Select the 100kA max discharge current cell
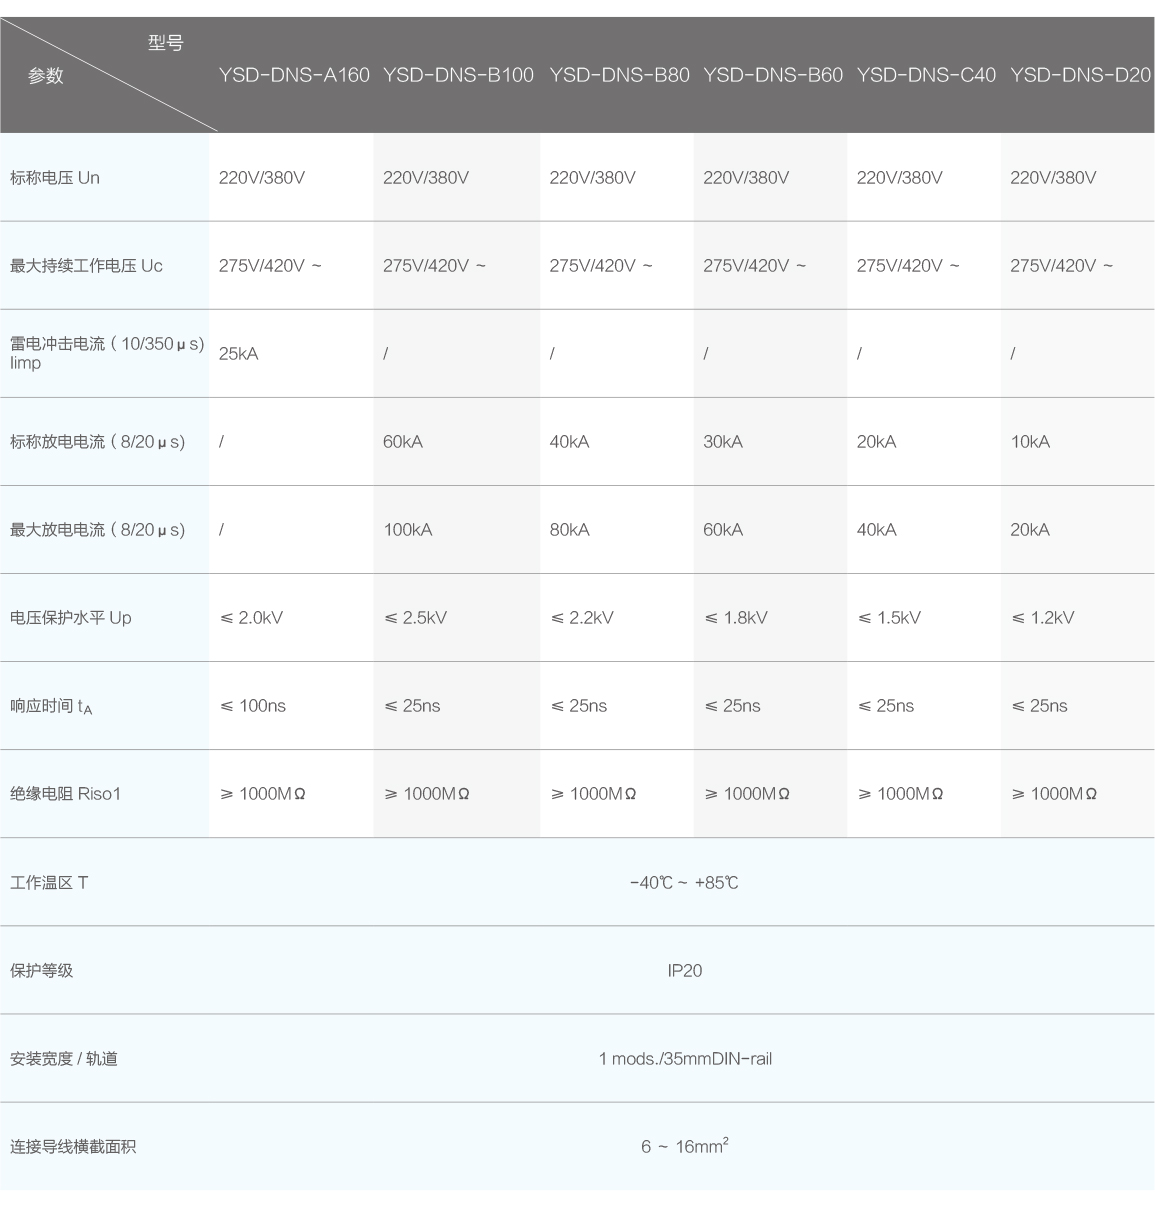 [408, 530]
